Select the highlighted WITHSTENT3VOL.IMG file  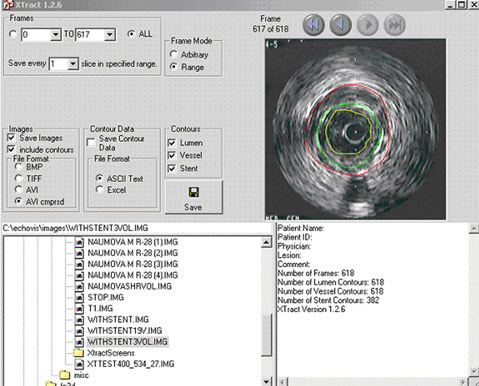click(x=127, y=342)
